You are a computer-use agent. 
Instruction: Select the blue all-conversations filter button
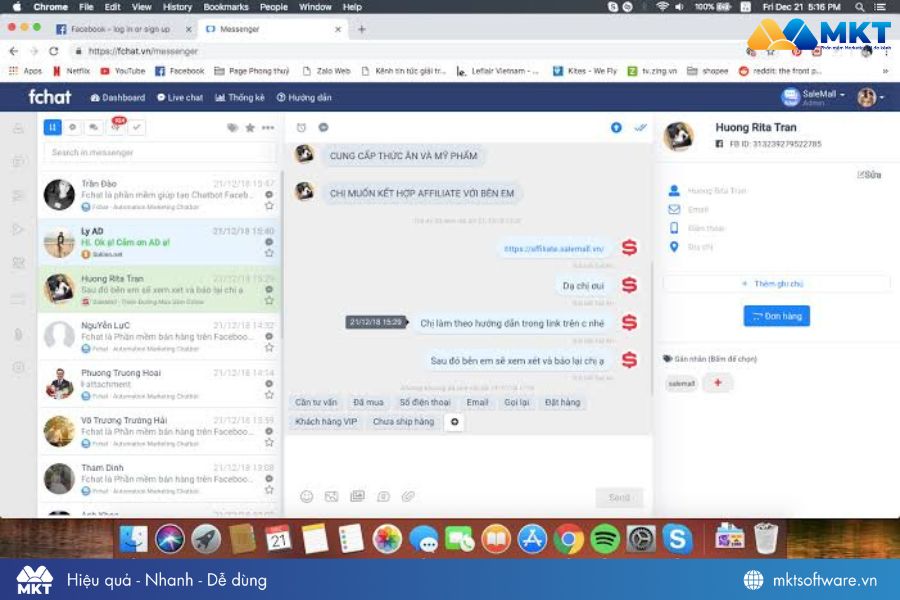pyautogui.click(x=52, y=127)
